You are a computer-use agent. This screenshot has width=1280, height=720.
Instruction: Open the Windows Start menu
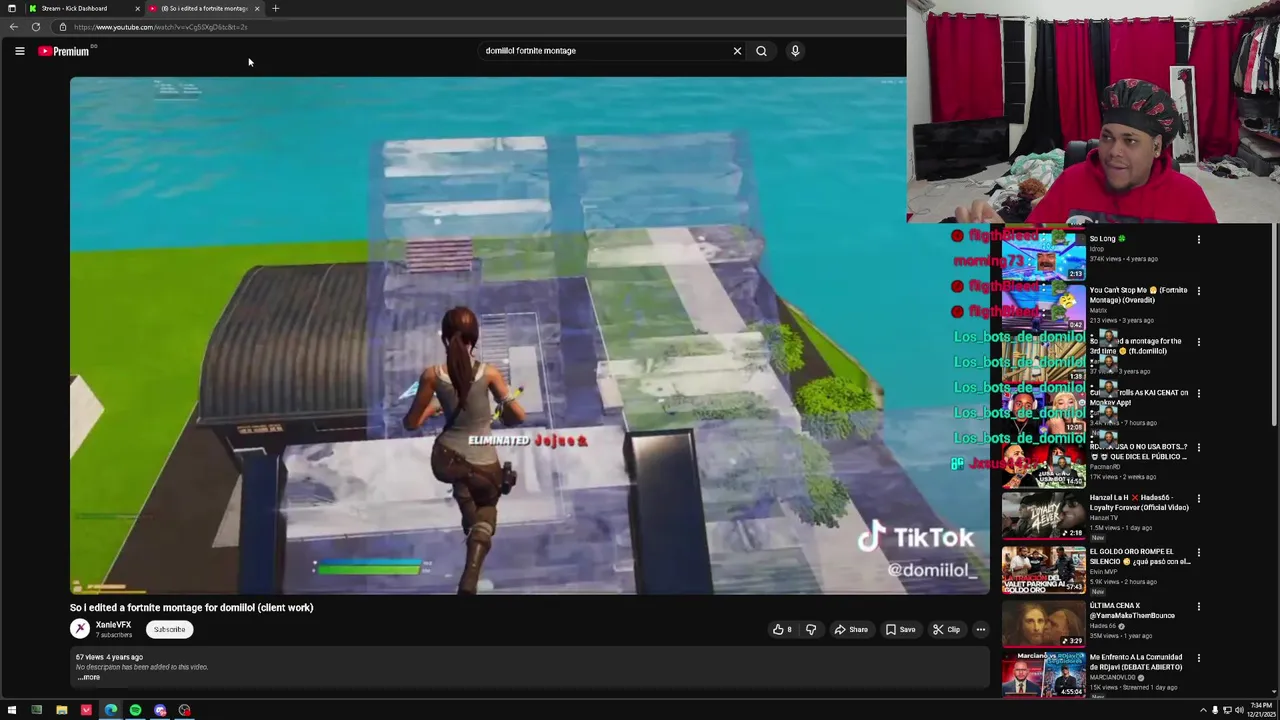(x=12, y=710)
